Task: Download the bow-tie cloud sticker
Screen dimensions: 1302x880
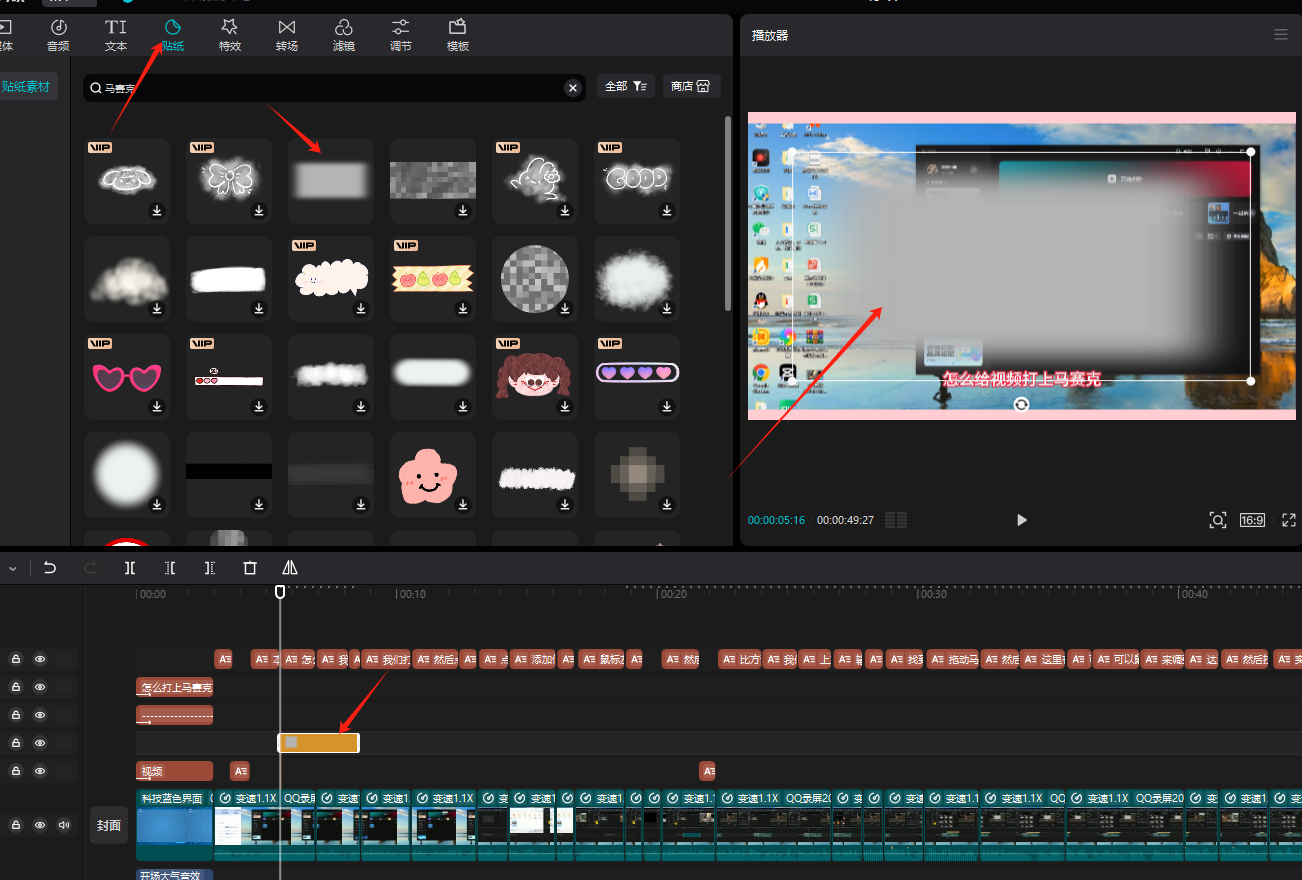Action: pyautogui.click(x=259, y=211)
